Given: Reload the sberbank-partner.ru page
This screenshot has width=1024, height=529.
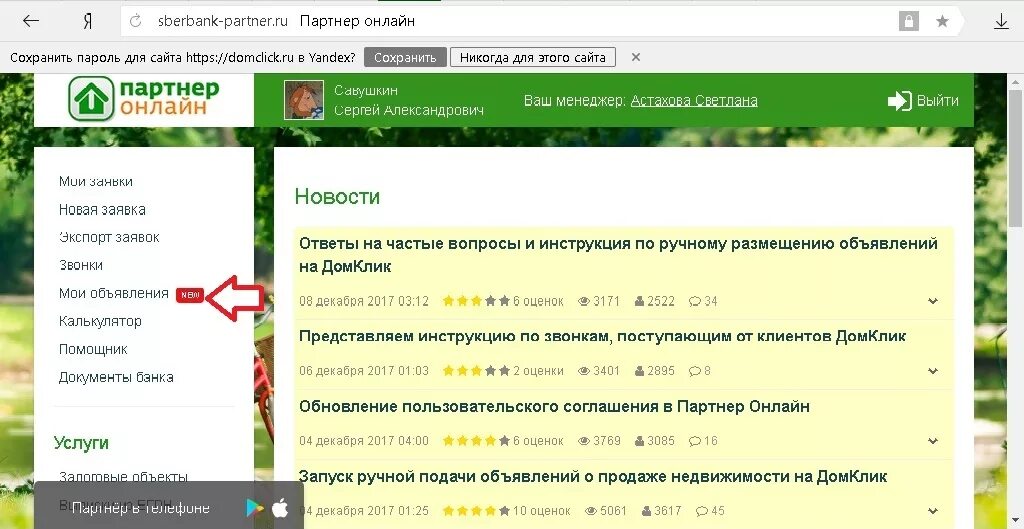Looking at the screenshot, I should pos(135,21).
